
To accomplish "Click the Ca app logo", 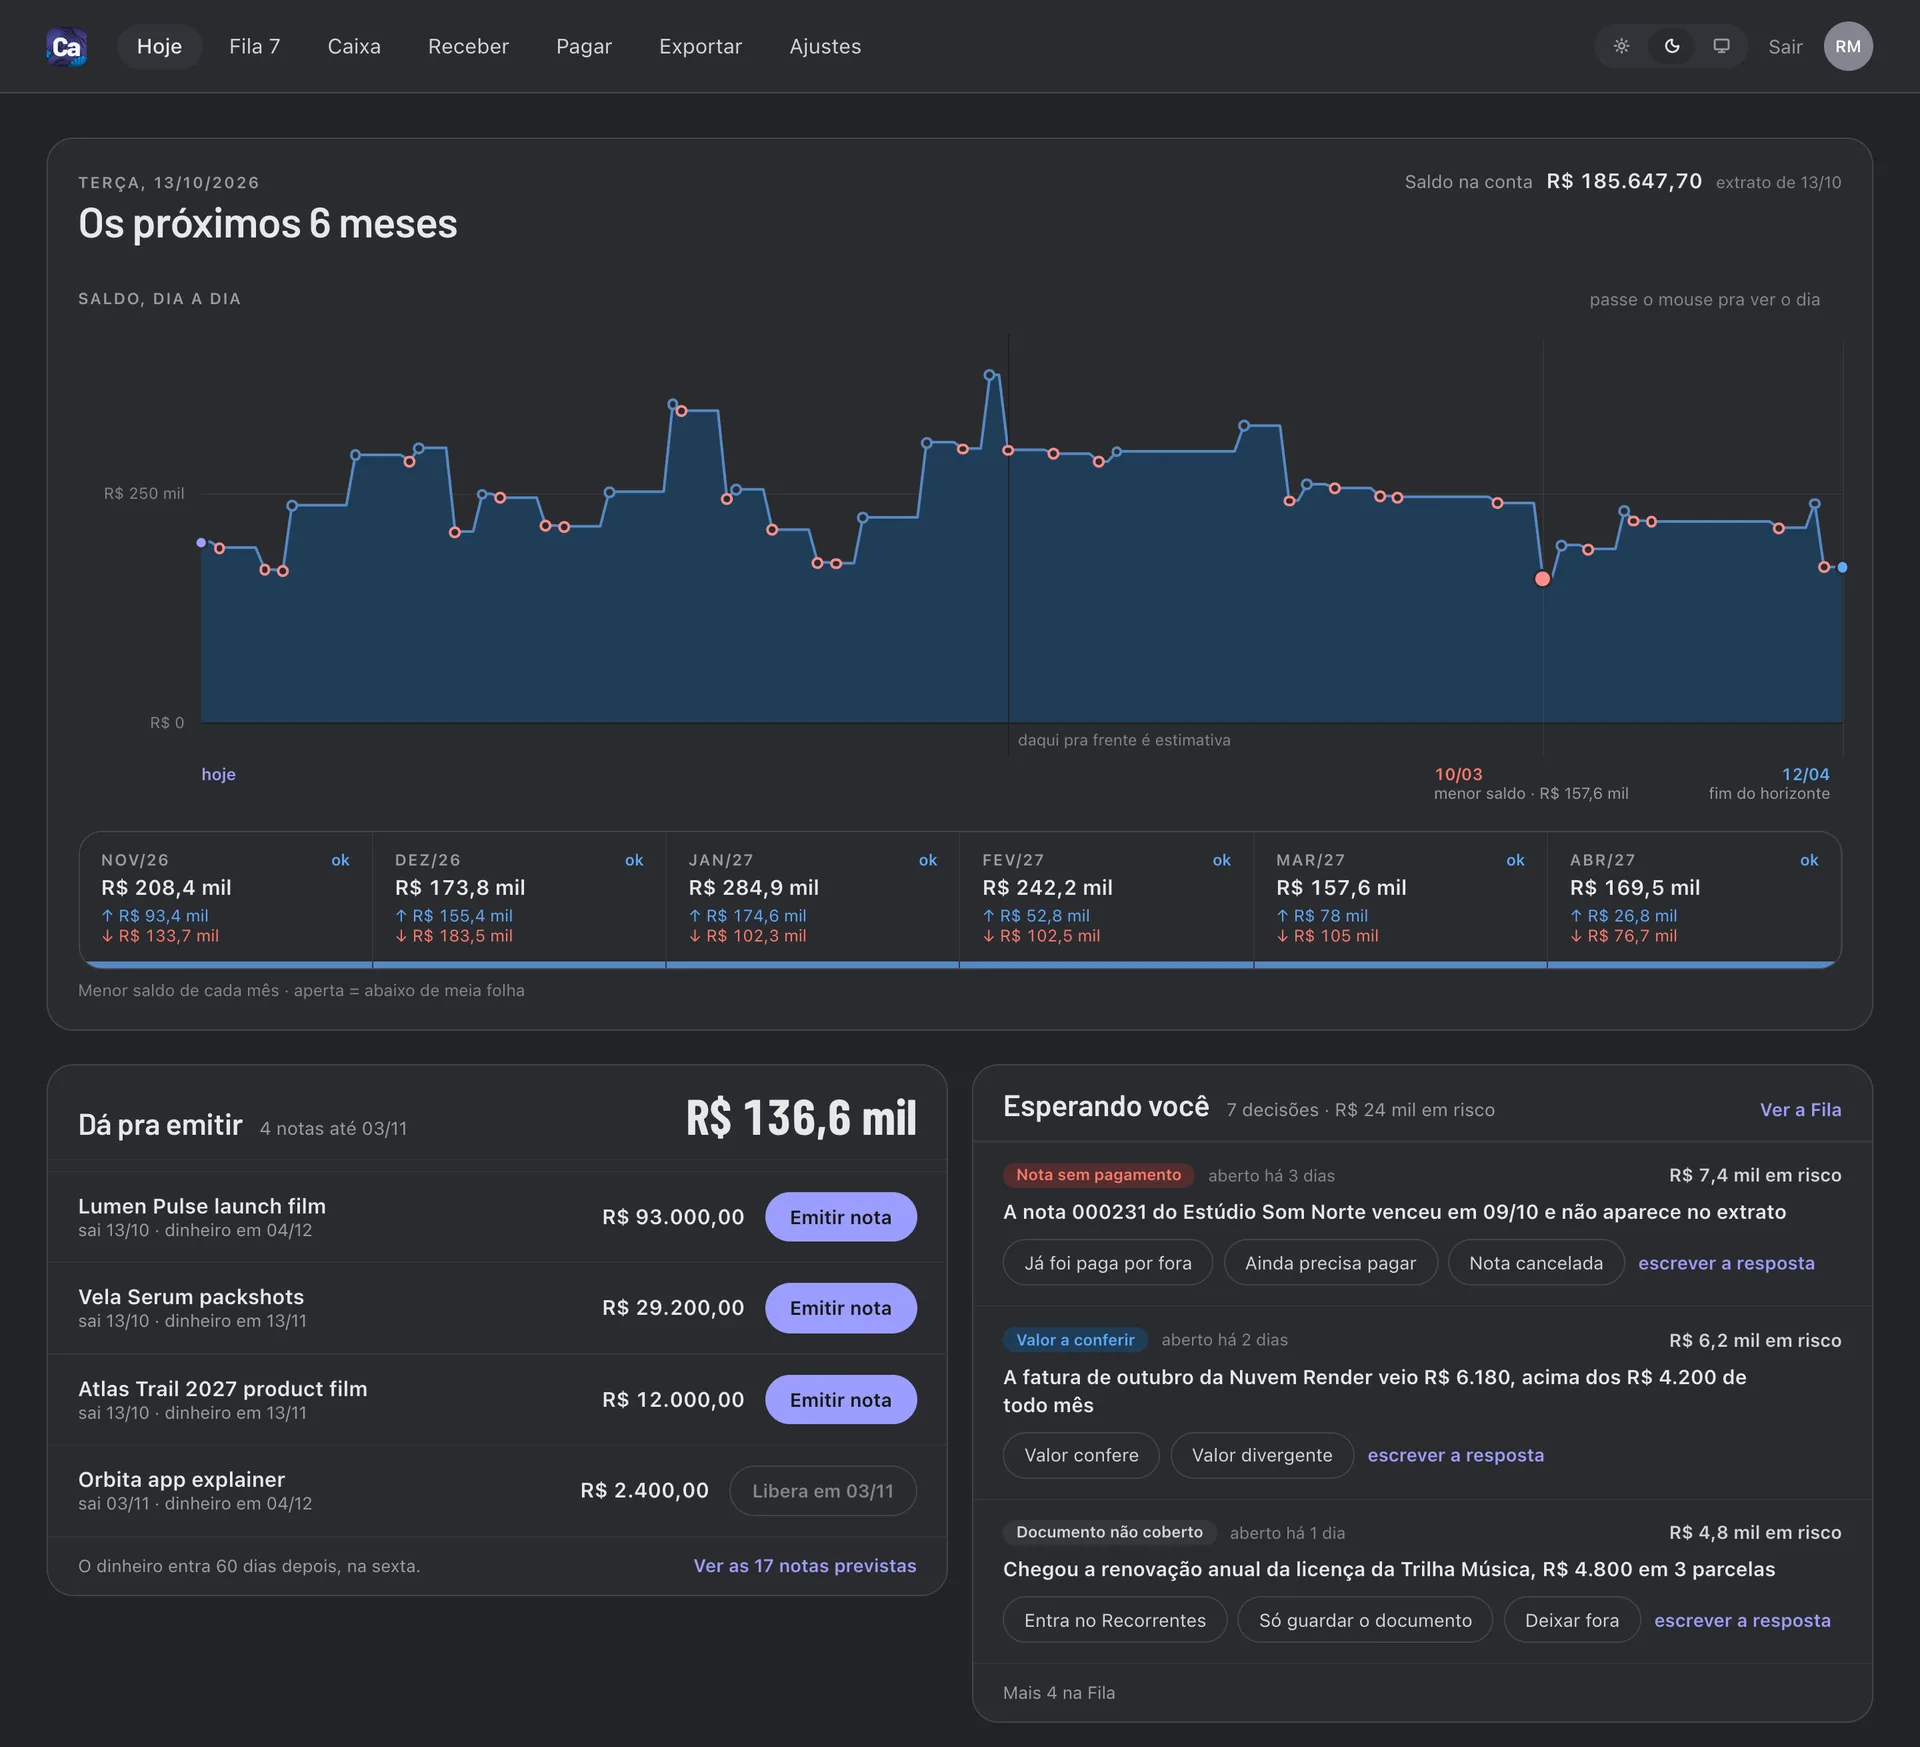I will click(x=66, y=47).
